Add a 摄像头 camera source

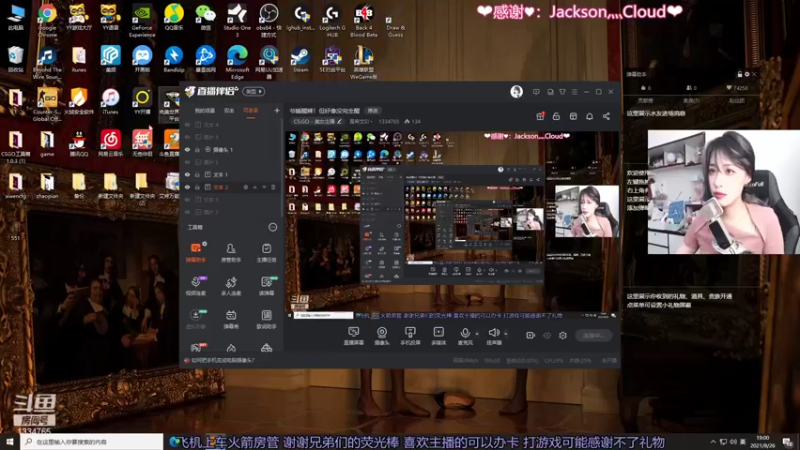(x=382, y=336)
